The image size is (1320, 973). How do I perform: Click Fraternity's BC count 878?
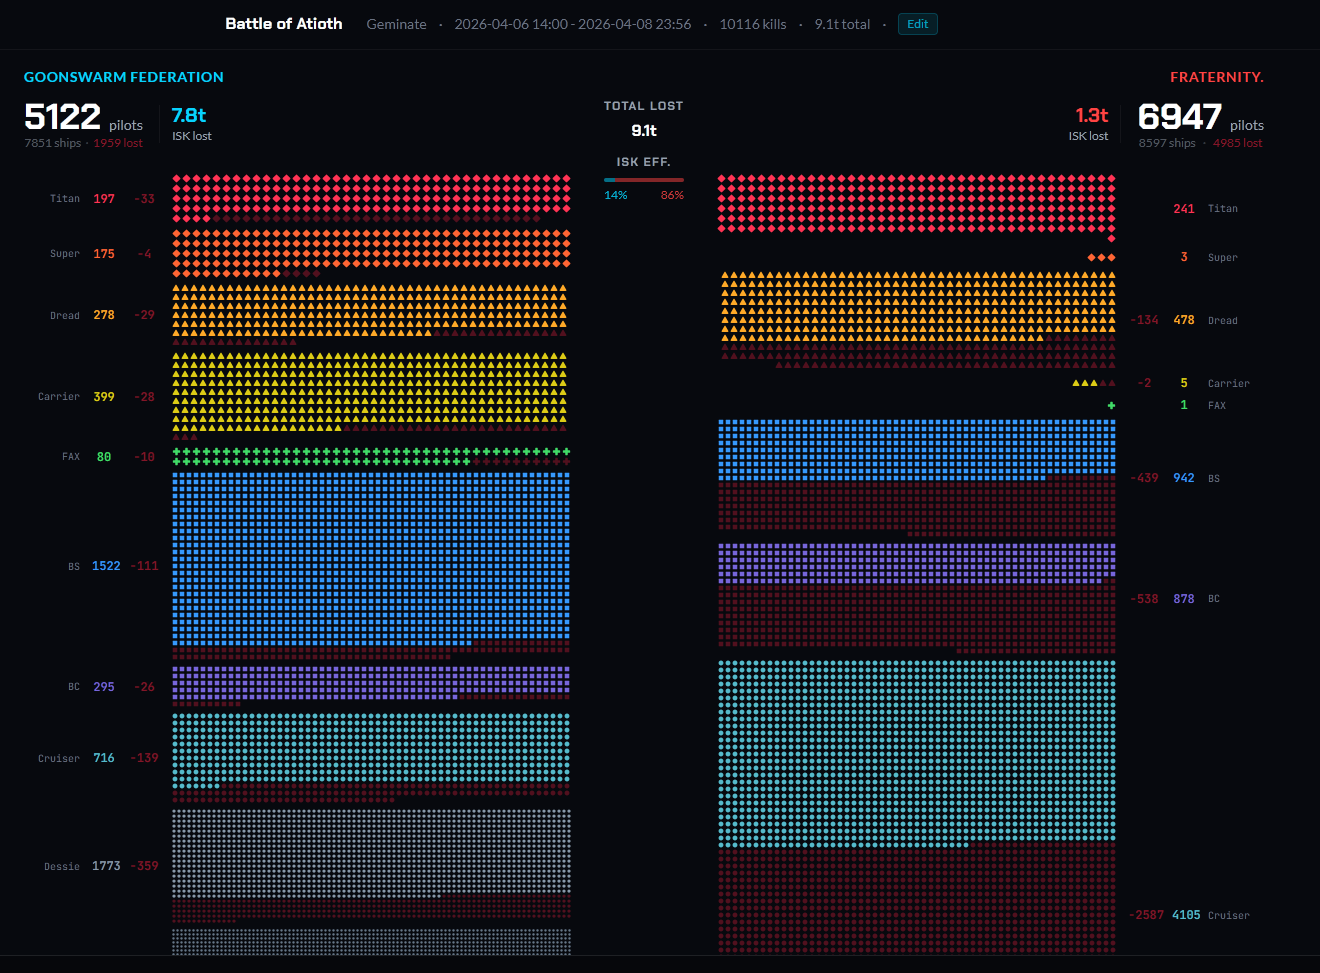(1184, 599)
